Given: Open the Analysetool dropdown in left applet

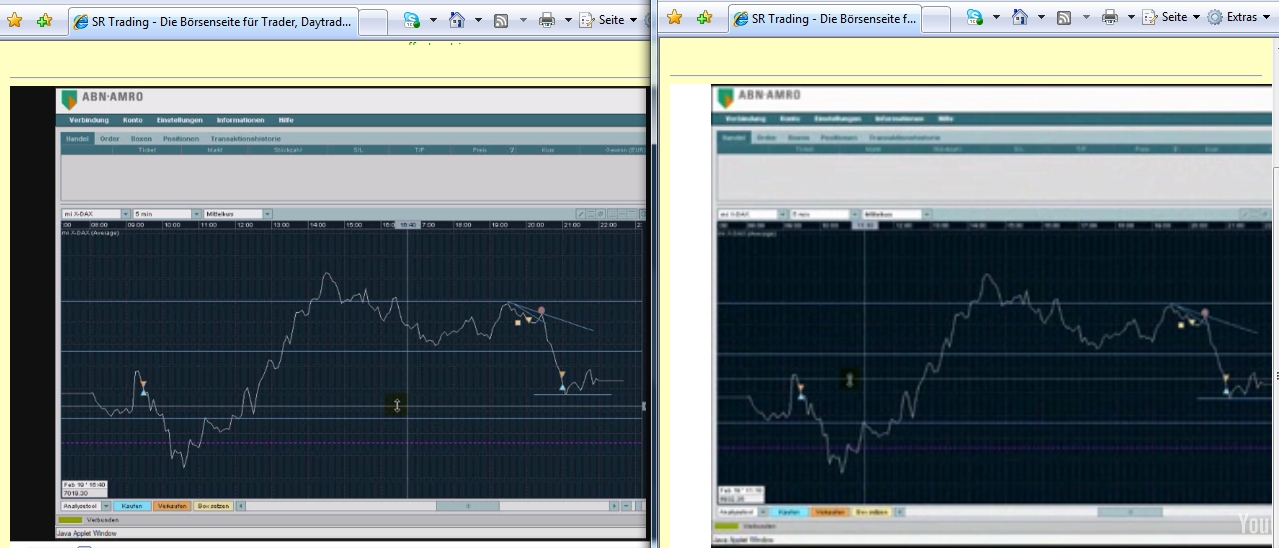Looking at the screenshot, I should [85, 506].
